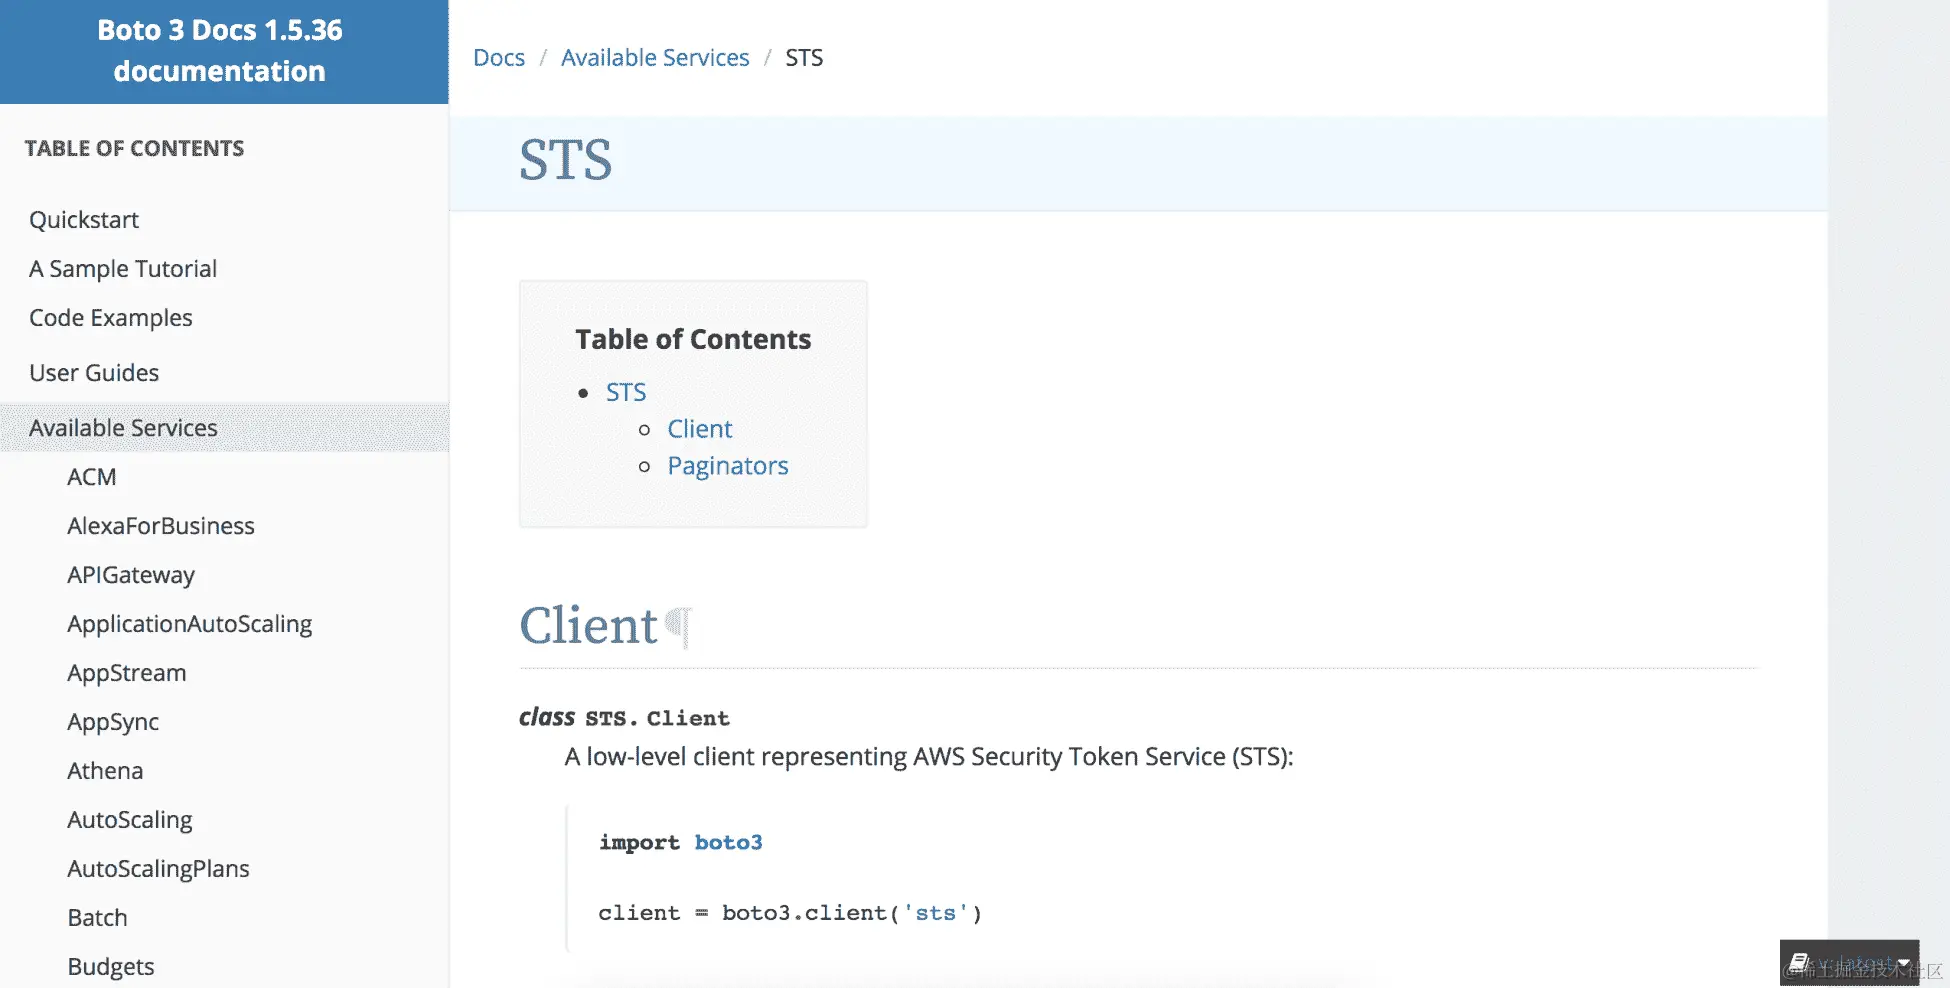
Task: Jump to Paginators in Table of Contents
Action: (x=728, y=466)
